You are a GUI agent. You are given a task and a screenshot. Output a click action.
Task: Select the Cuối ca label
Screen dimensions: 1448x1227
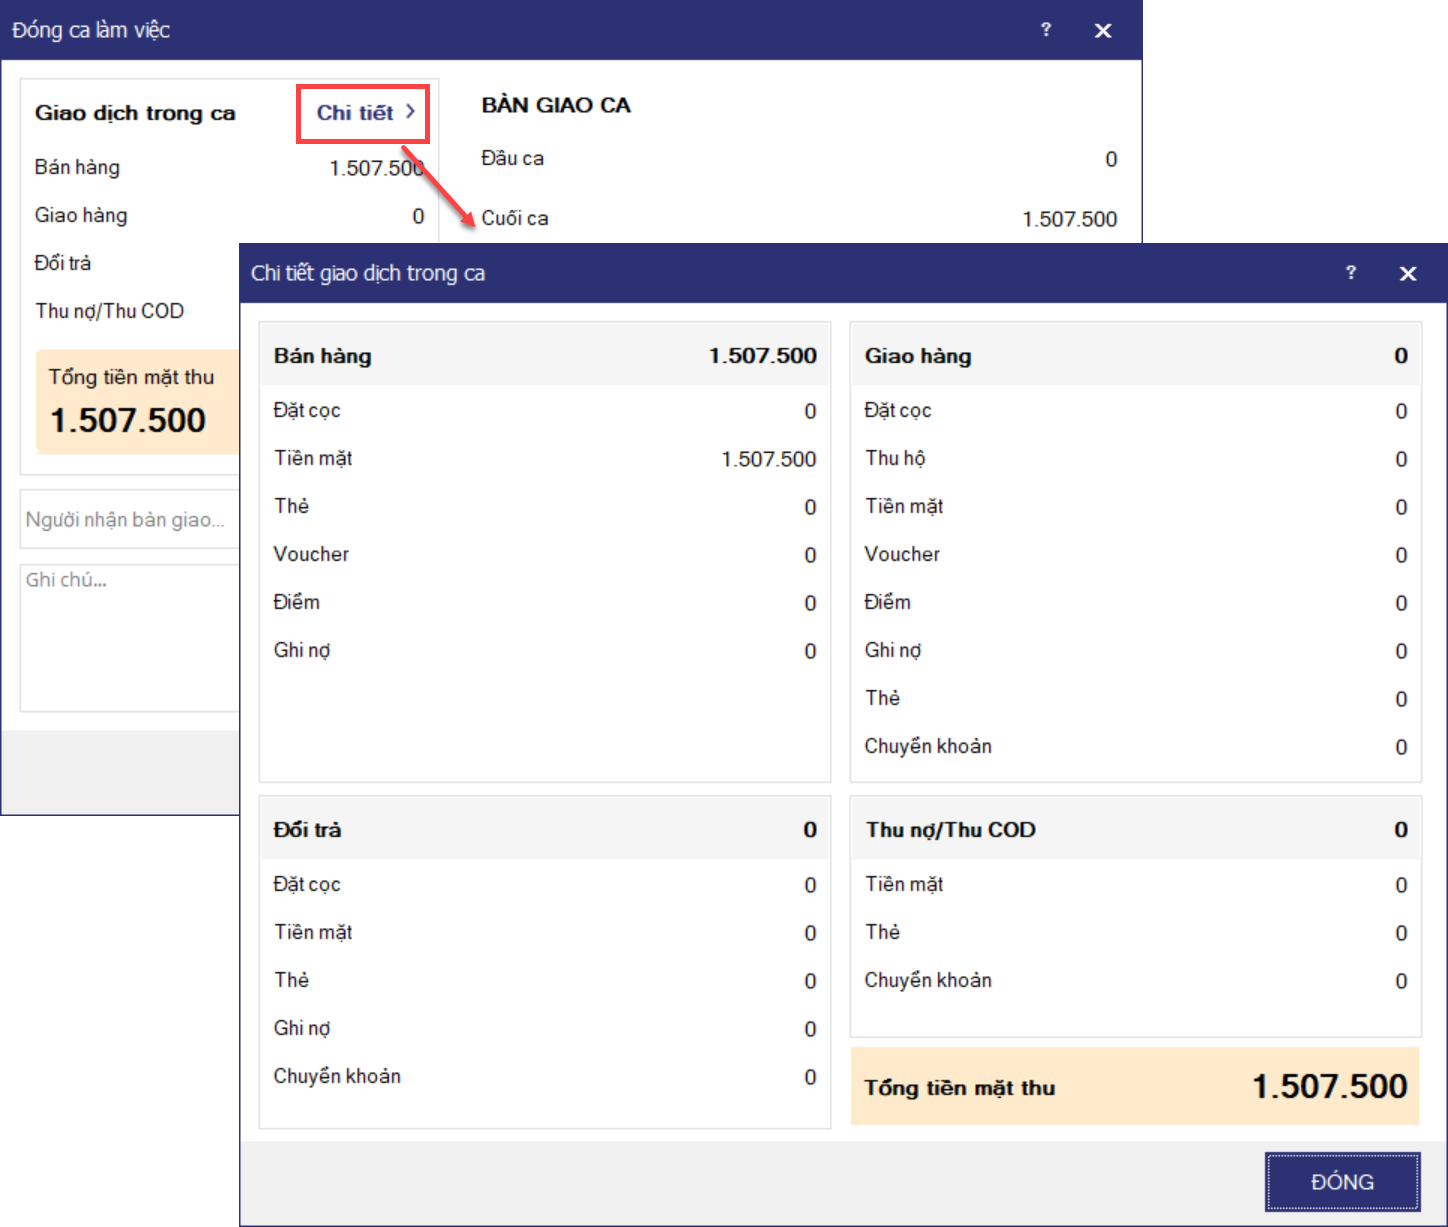pyautogui.click(x=515, y=218)
